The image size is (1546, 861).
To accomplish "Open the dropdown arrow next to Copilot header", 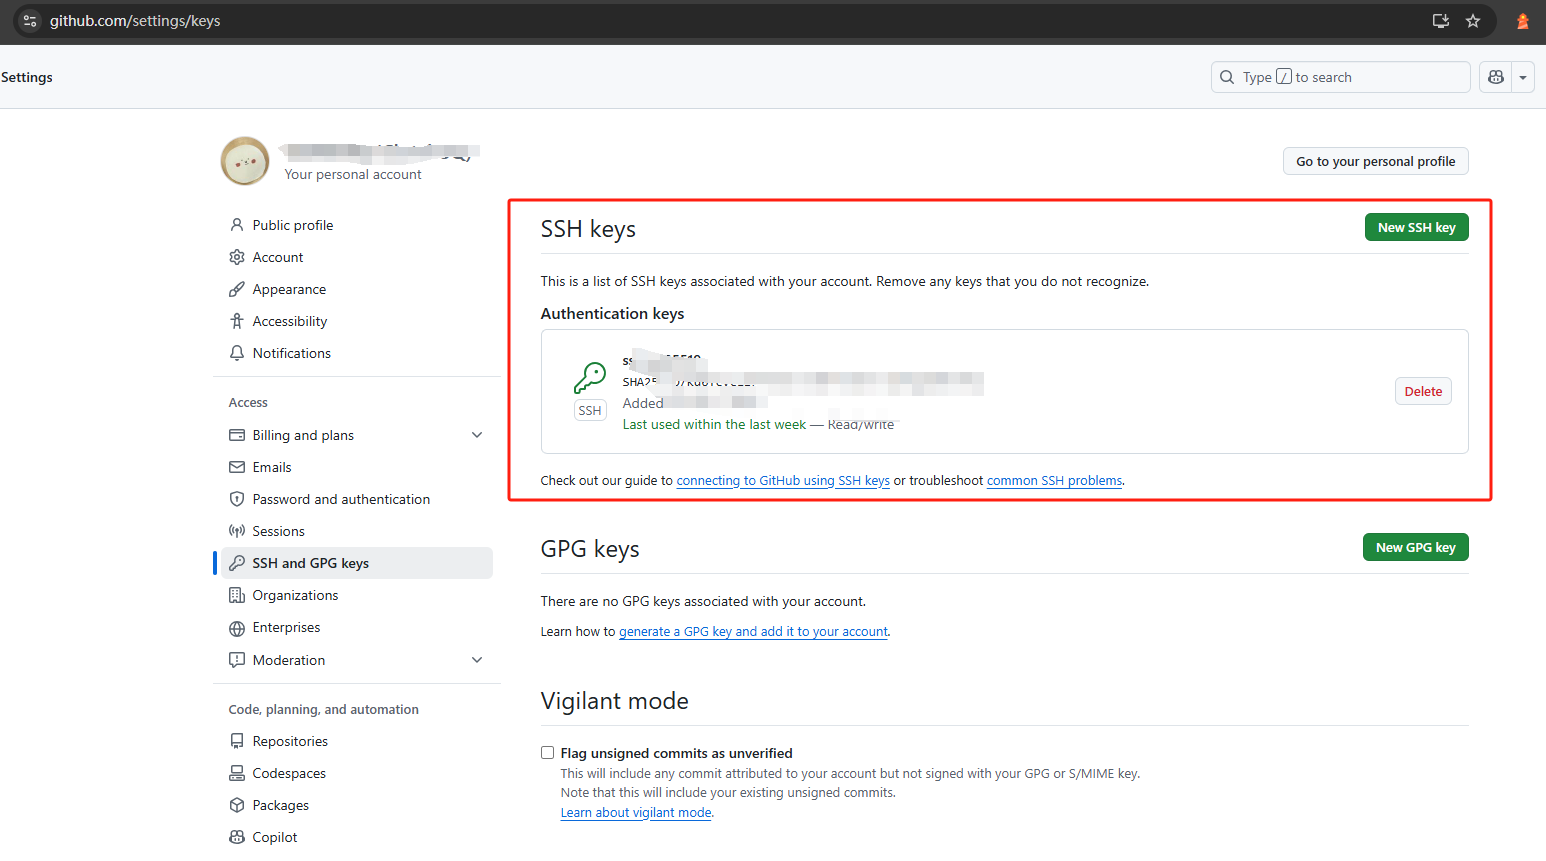I will [1523, 77].
